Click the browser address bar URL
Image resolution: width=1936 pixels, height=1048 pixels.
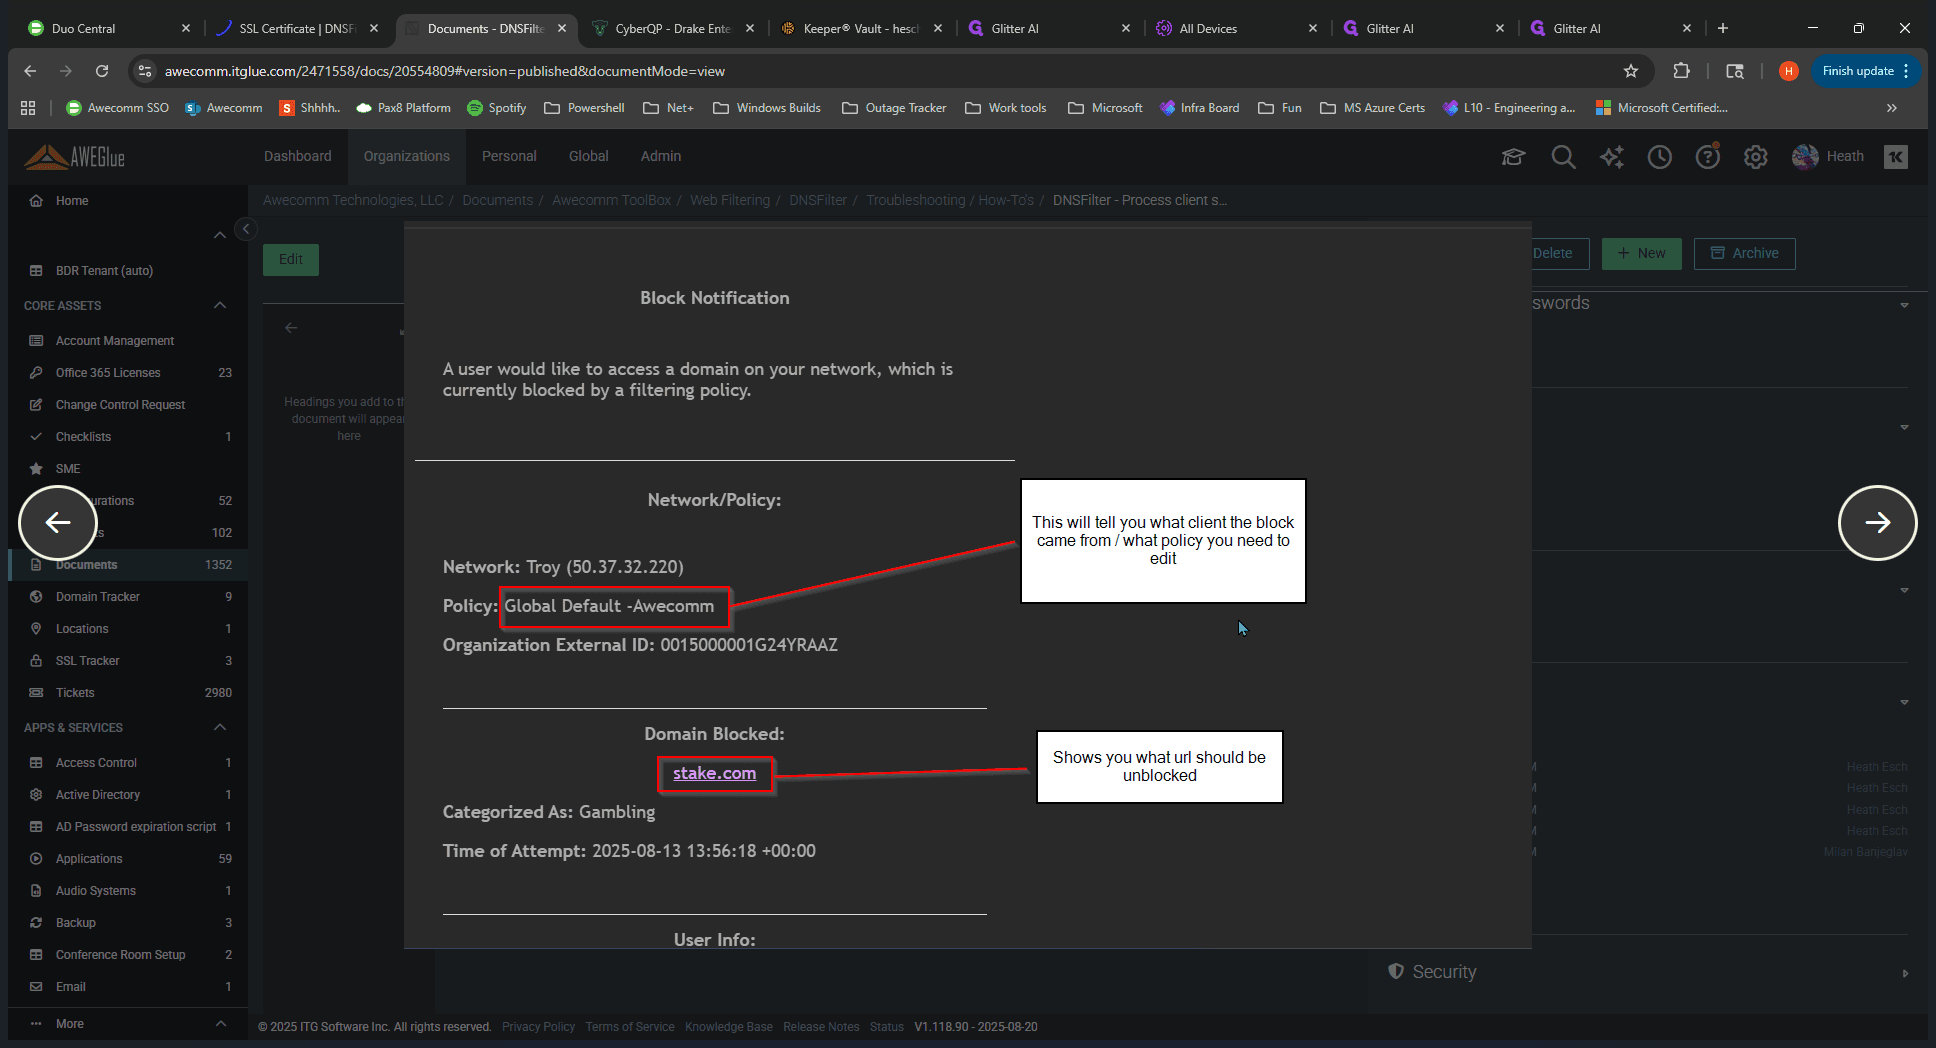pos(445,71)
